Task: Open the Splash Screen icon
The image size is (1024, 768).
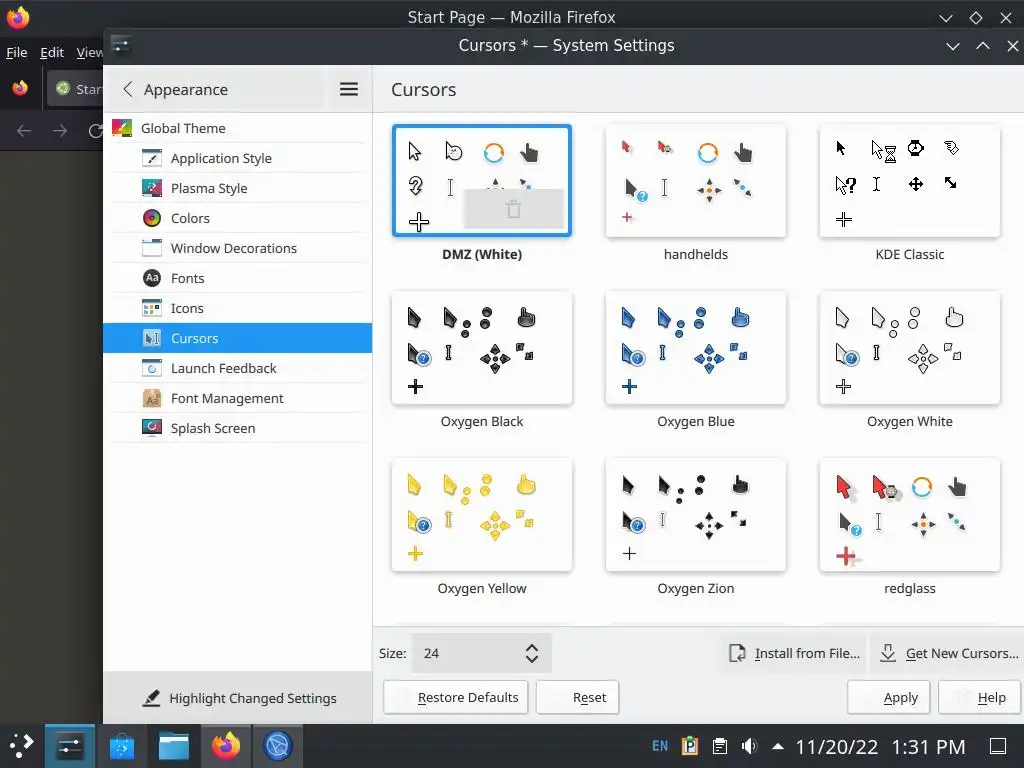Action: point(152,428)
